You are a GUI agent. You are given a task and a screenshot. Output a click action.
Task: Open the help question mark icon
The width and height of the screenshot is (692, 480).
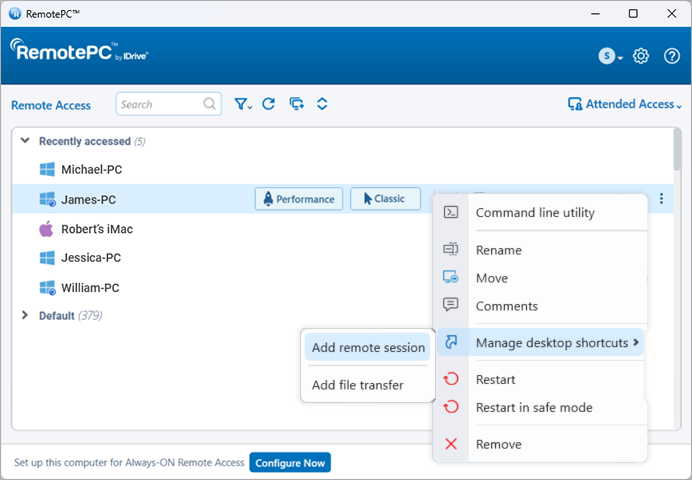tap(672, 56)
